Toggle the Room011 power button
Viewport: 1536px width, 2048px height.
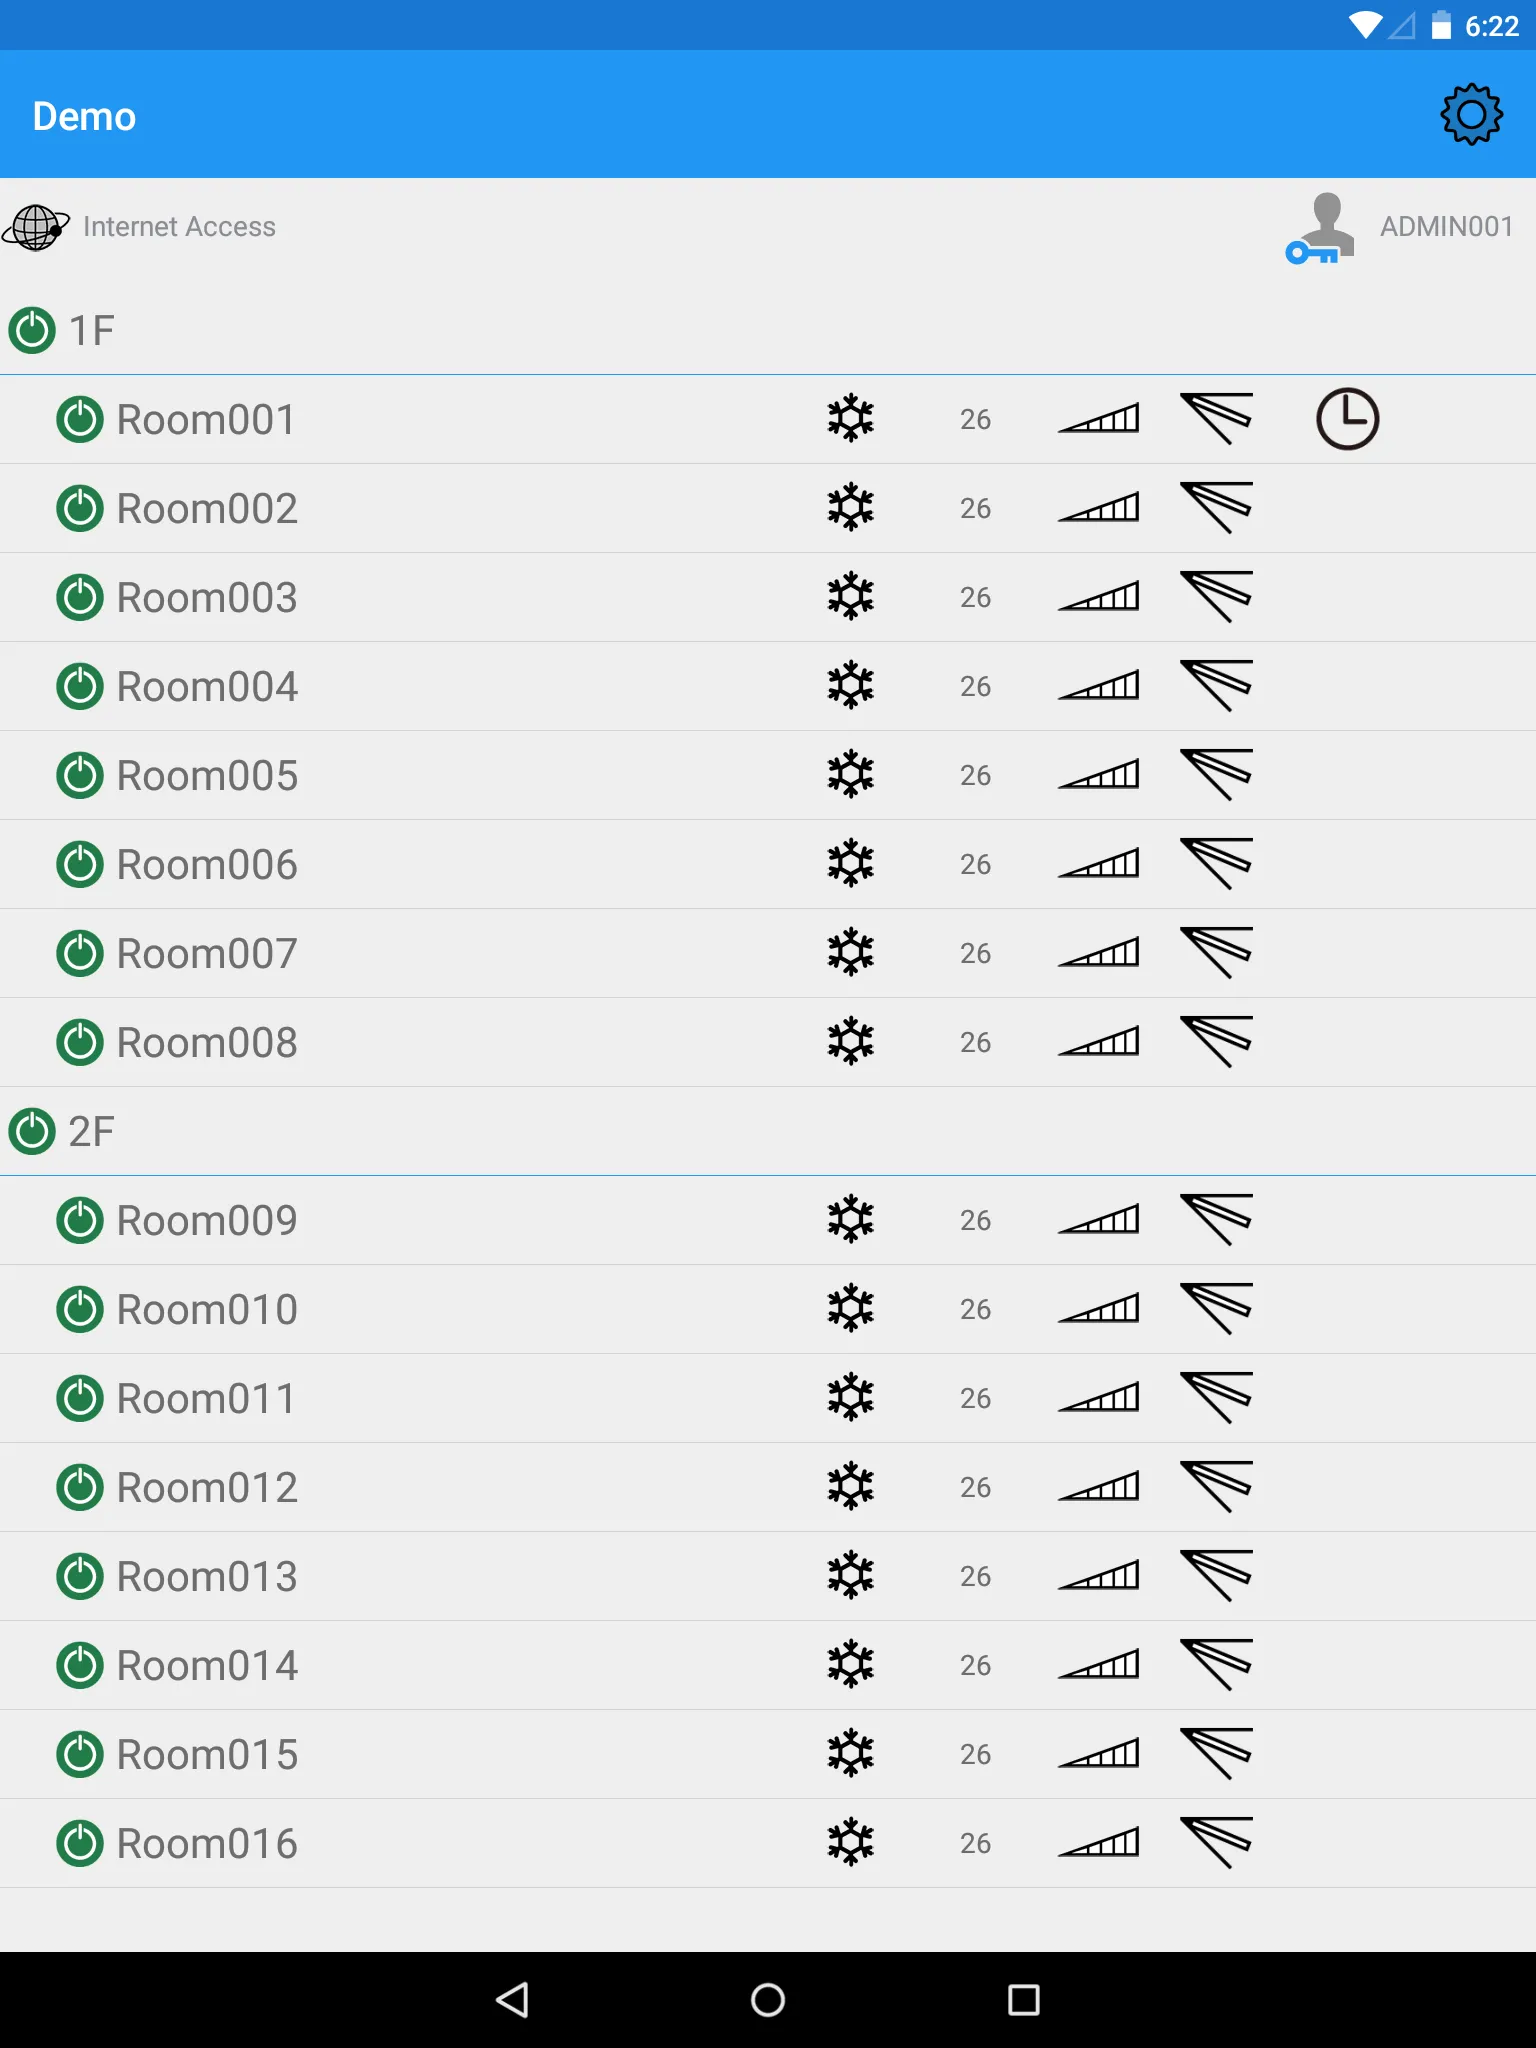pos(80,1399)
